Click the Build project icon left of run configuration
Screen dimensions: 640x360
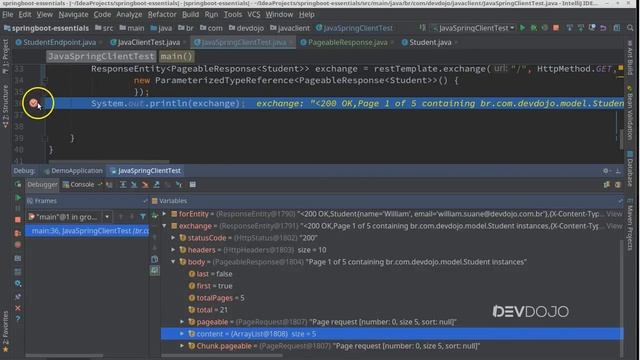click(x=422, y=28)
